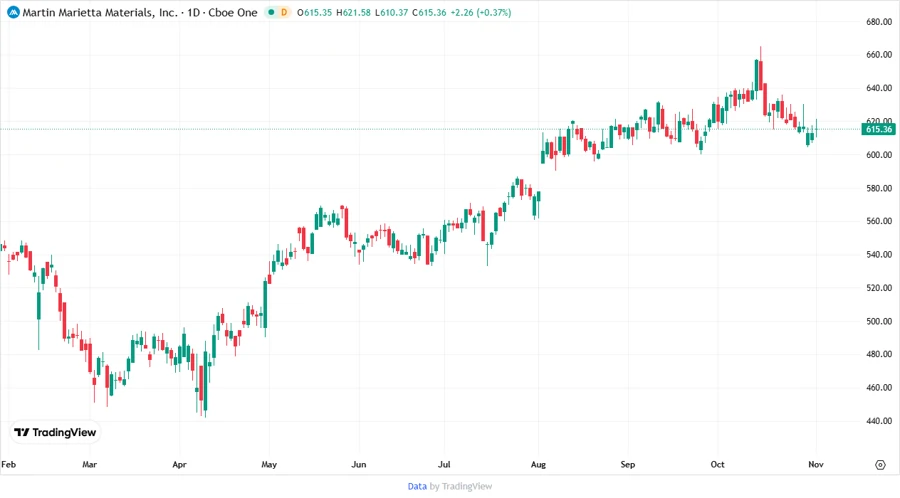Click the Aug date axis label

pyautogui.click(x=538, y=464)
